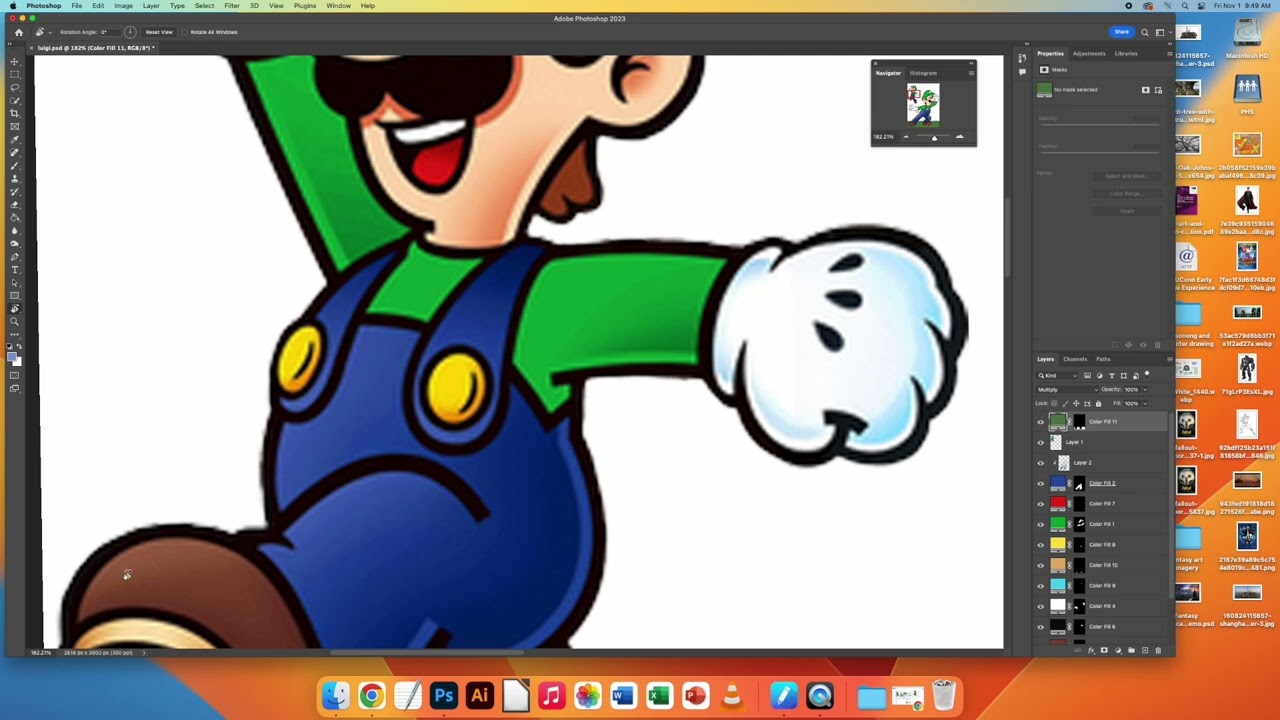The width and height of the screenshot is (1280, 720).
Task: Select the Clone Stamp tool
Action: pyautogui.click(x=14, y=179)
